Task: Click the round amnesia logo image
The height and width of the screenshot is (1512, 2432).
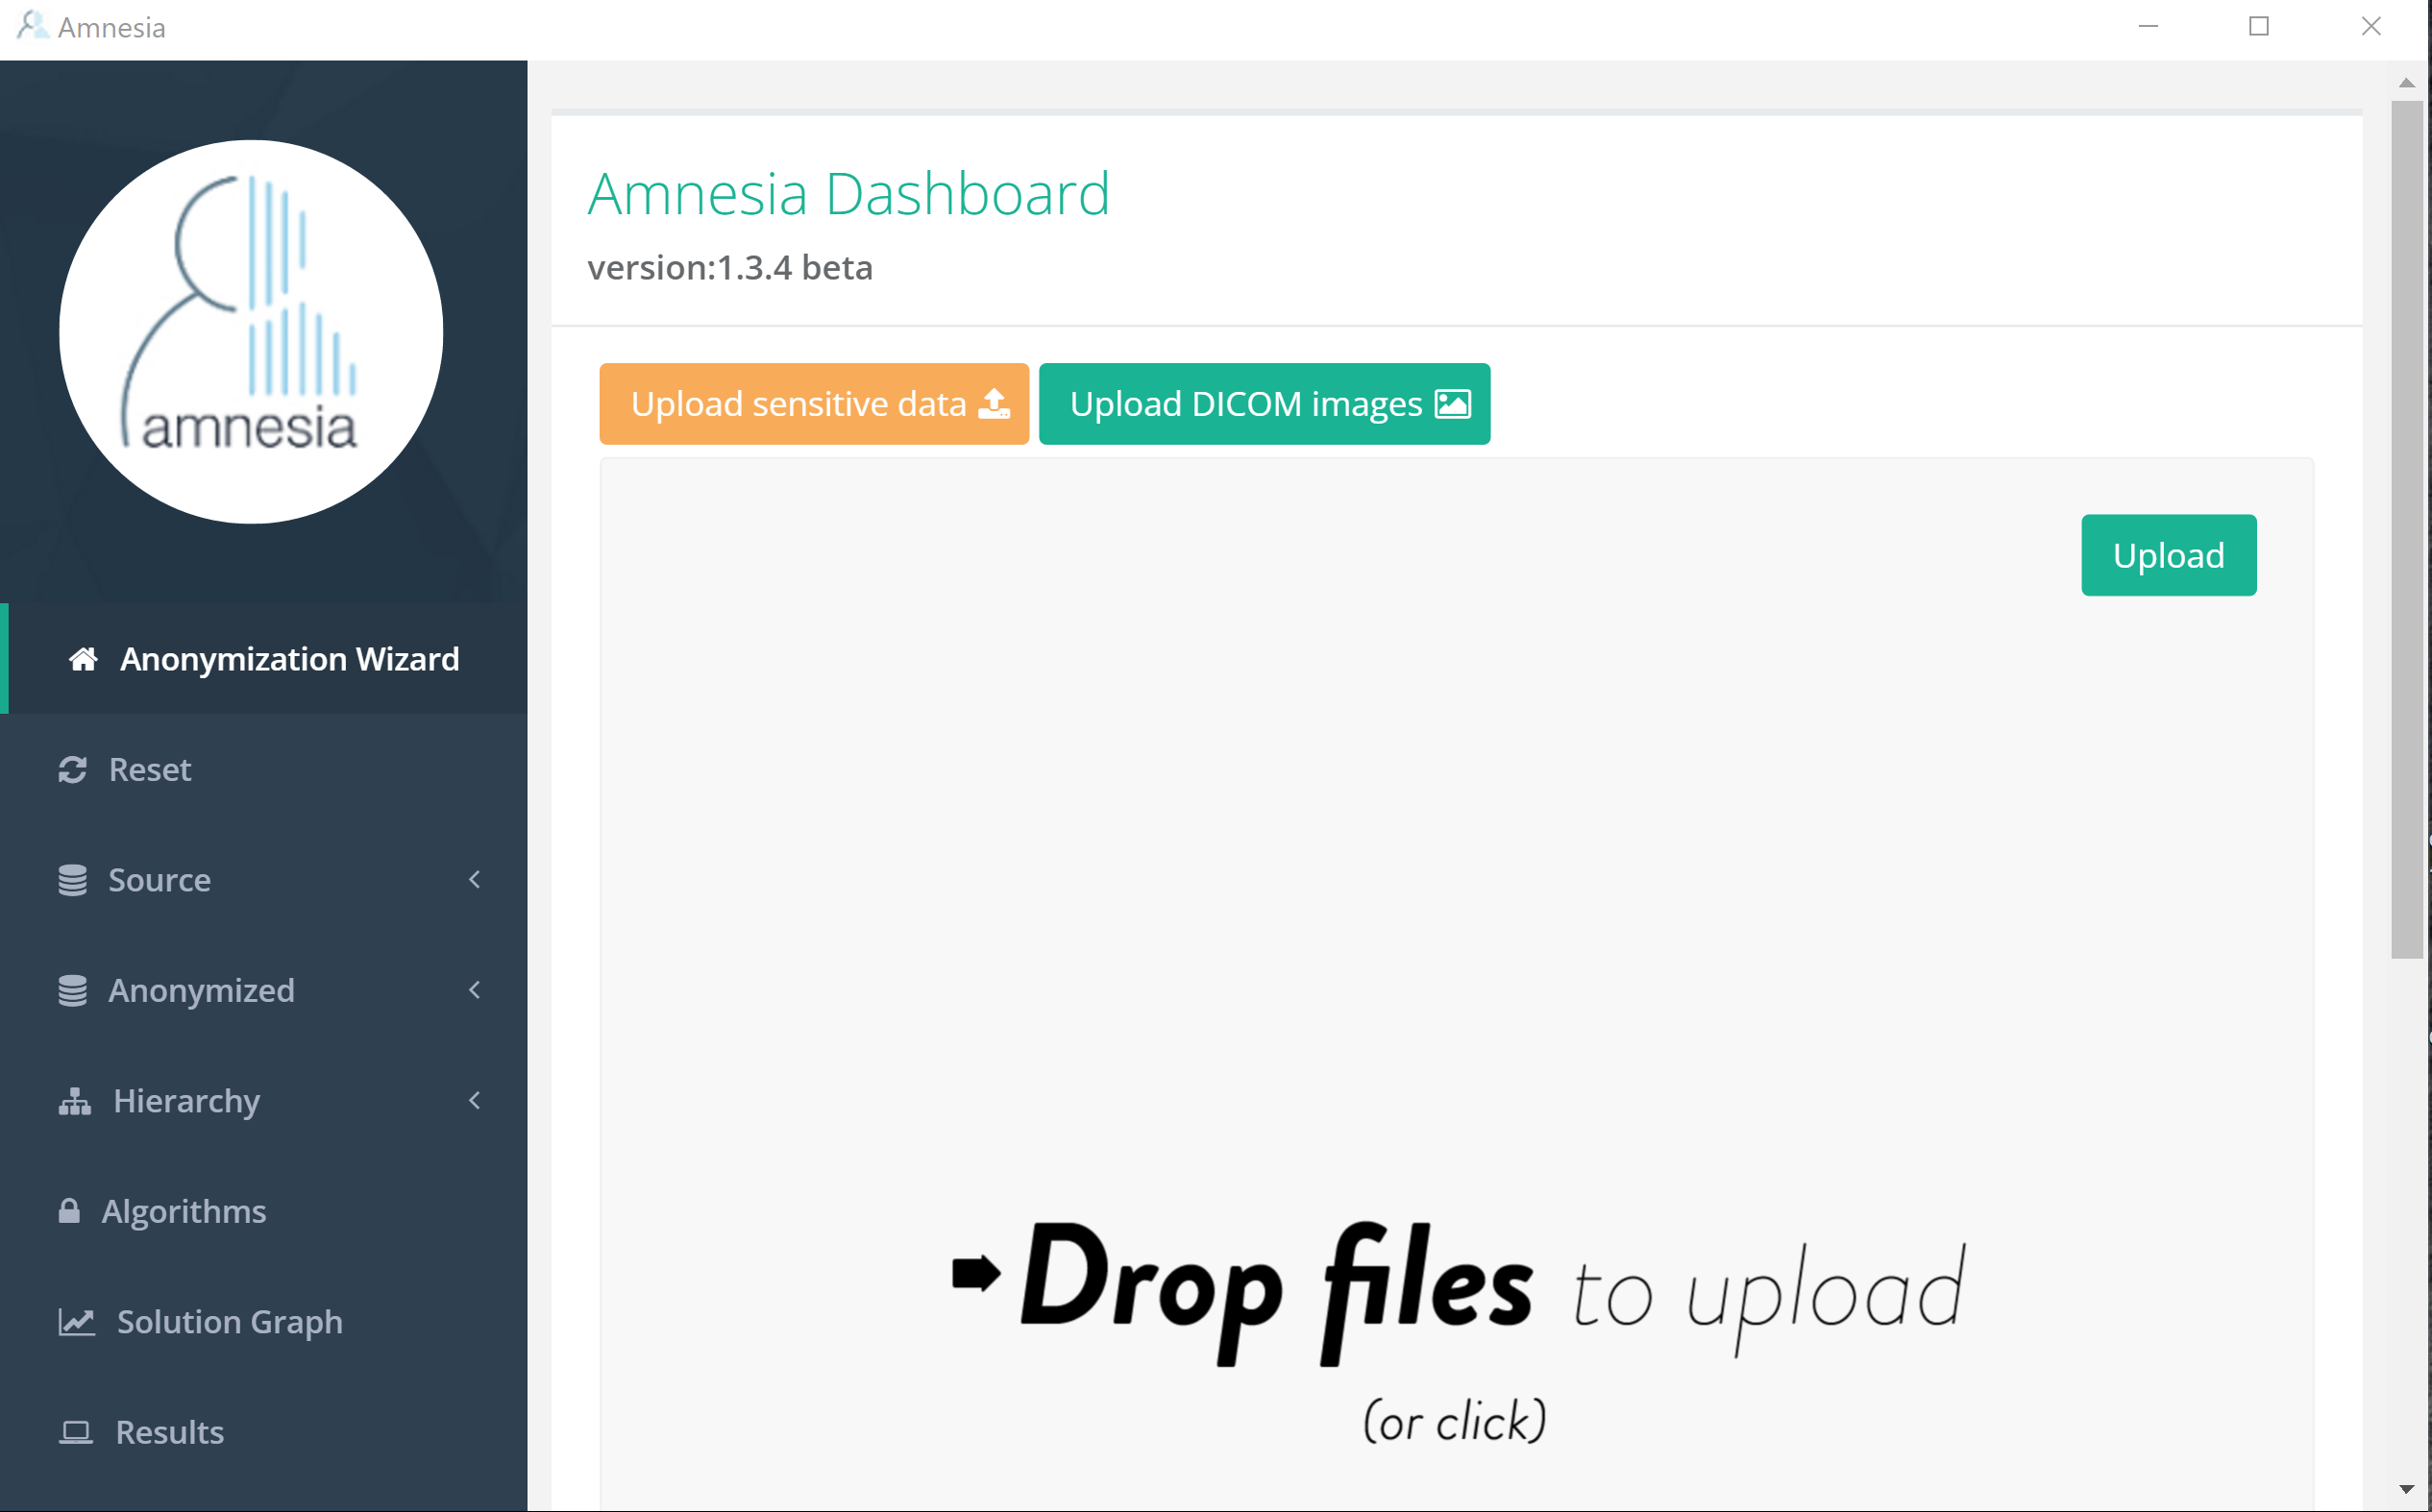Action: [251, 332]
